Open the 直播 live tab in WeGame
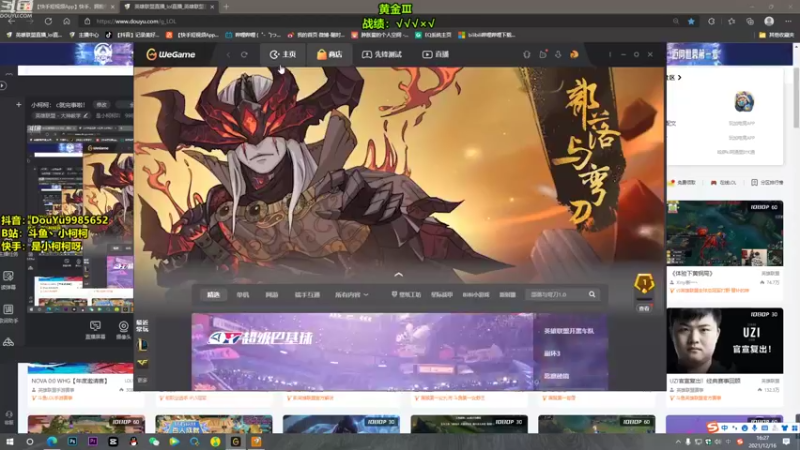 point(436,54)
